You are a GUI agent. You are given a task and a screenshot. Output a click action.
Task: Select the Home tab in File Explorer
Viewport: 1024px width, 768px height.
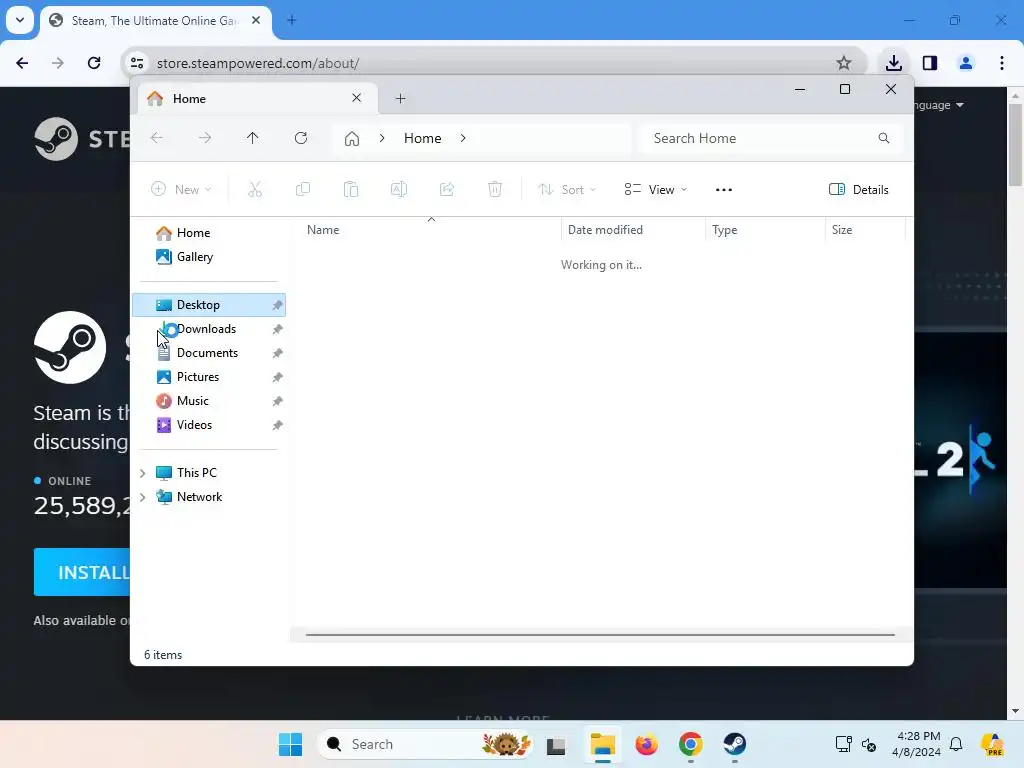coord(256,99)
